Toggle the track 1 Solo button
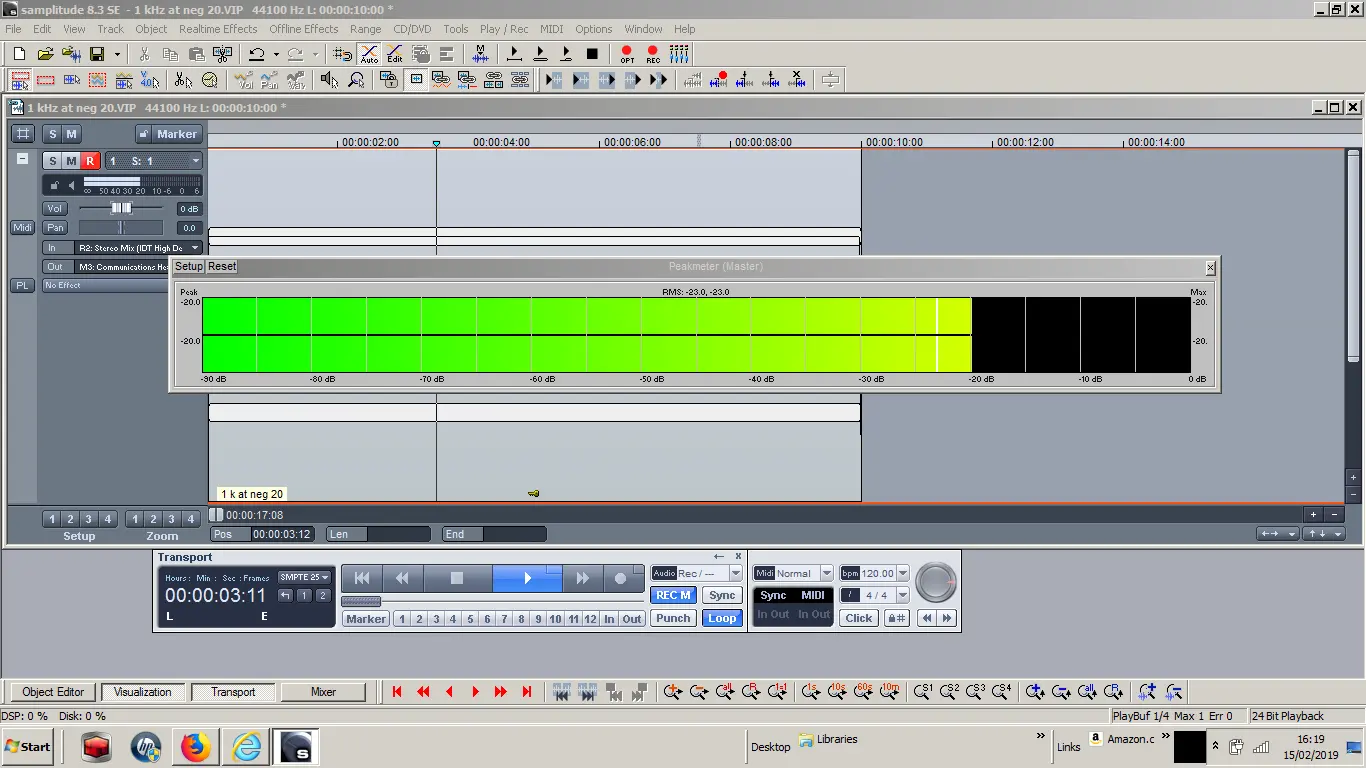Image resolution: width=1366 pixels, height=768 pixels. click(53, 161)
